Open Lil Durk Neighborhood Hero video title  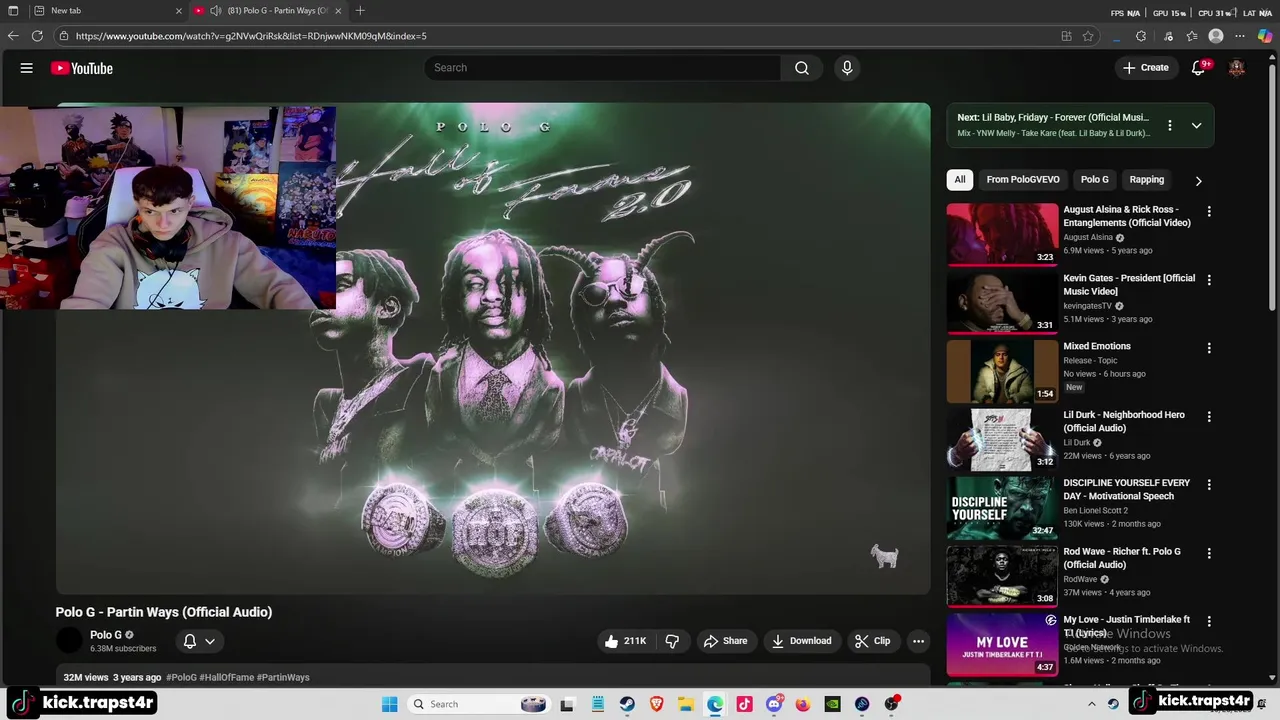pyautogui.click(x=1123, y=421)
